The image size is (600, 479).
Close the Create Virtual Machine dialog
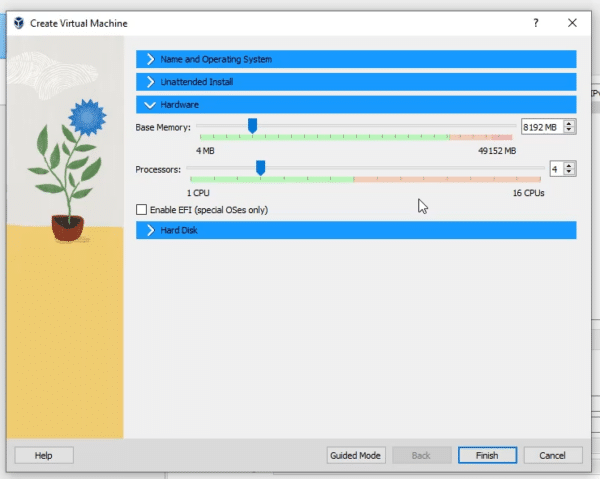point(572,22)
